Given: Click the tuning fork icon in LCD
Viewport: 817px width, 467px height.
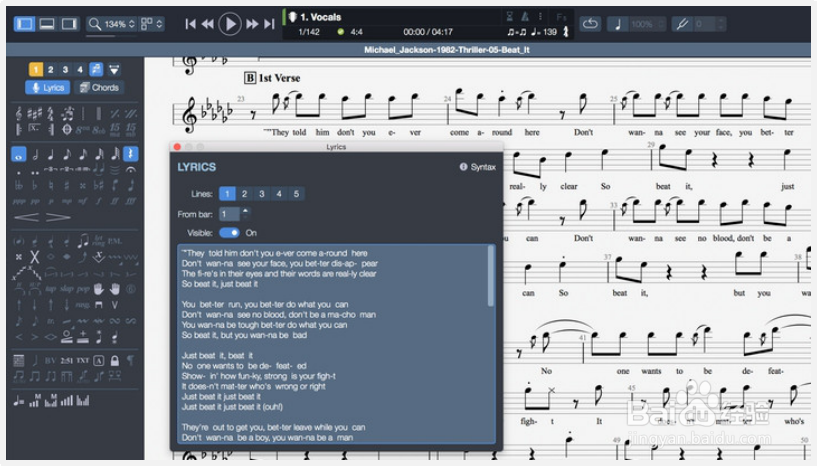Looking at the screenshot, I should tap(566, 32).
